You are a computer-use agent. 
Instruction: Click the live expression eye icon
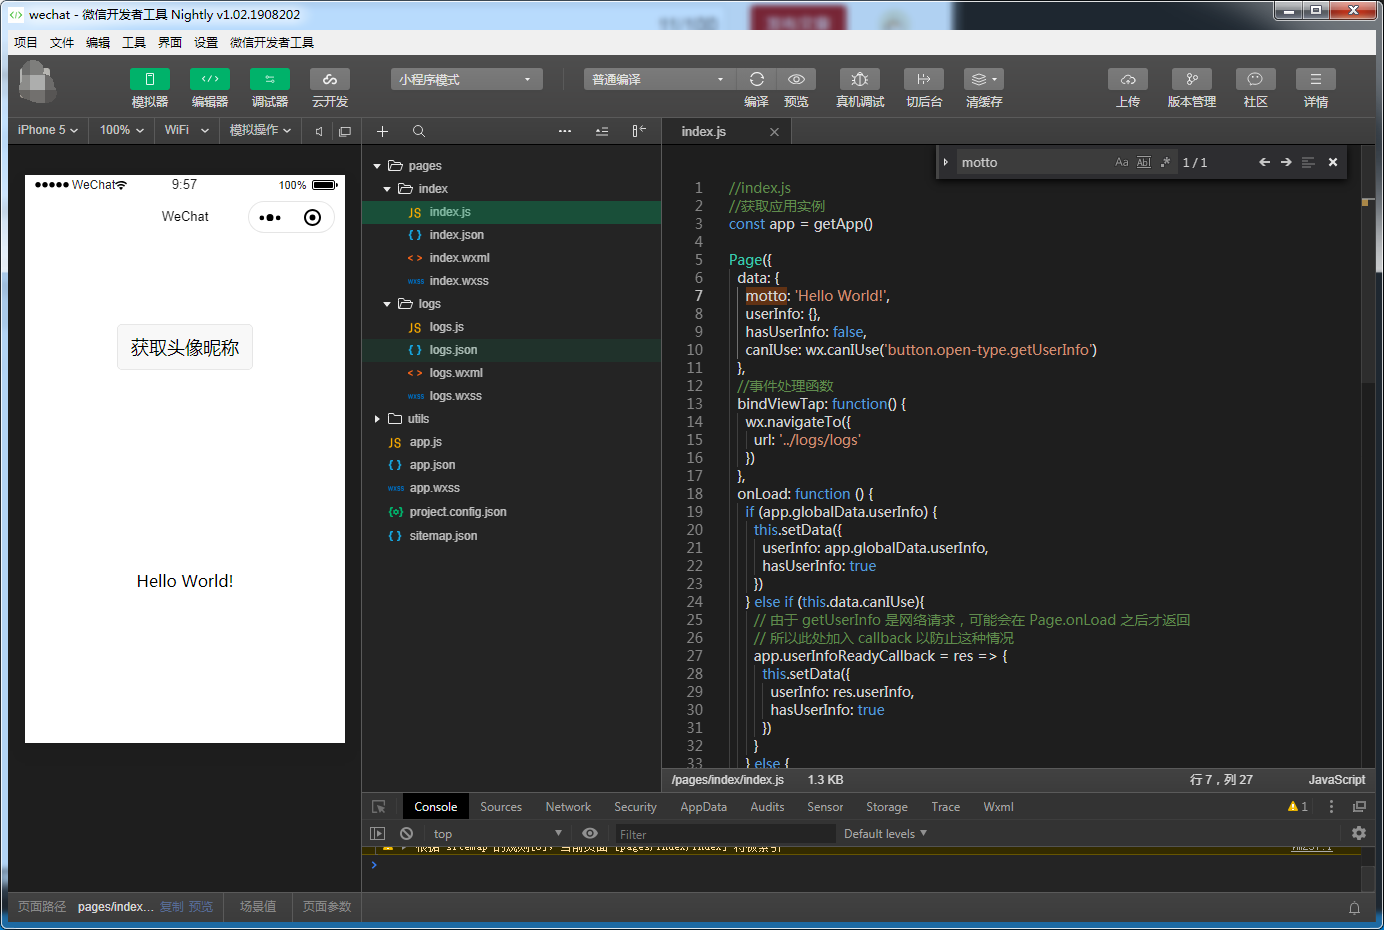590,833
